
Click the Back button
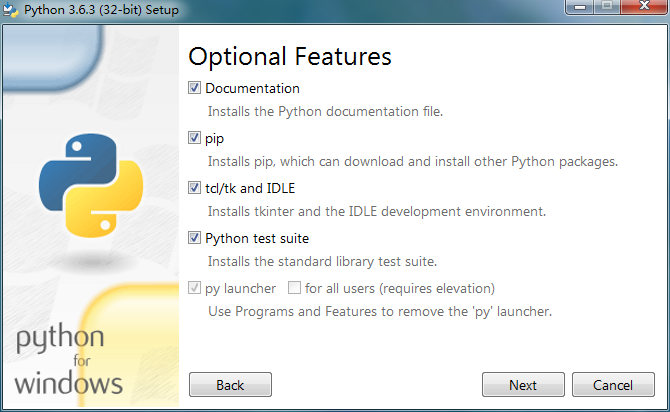point(230,385)
